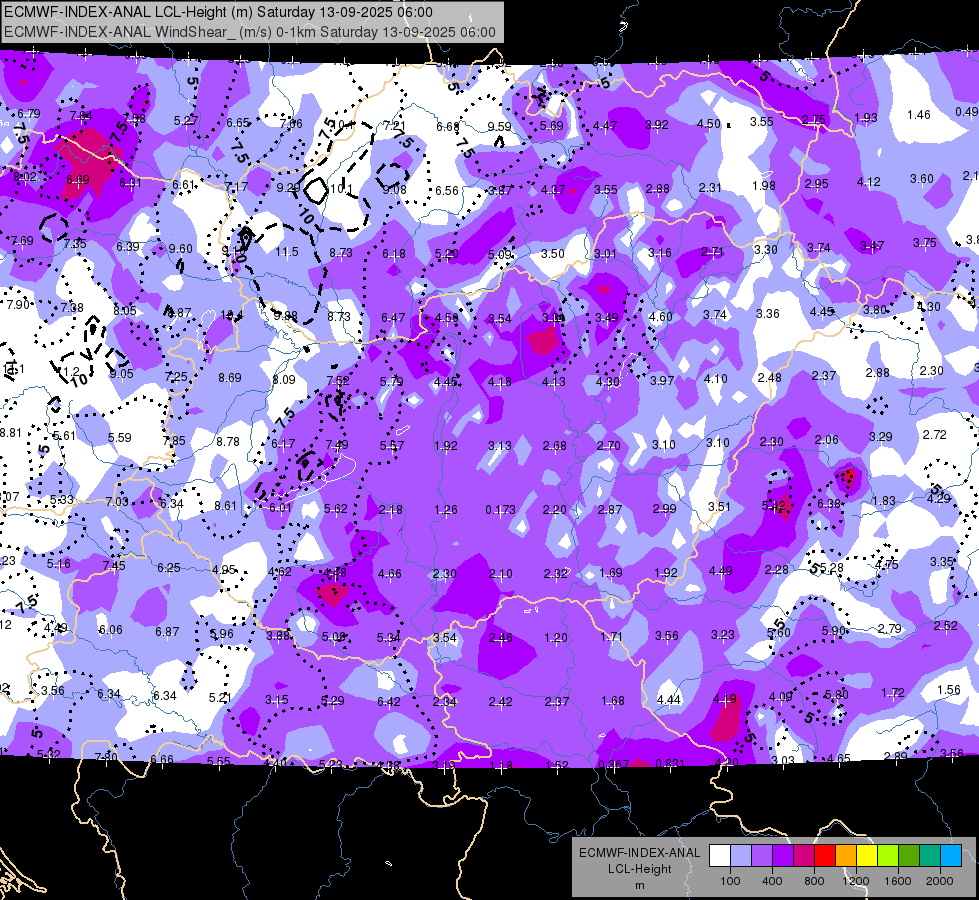Click the wind shear value 8.61
This screenshot has height=900, width=979.
pos(225,505)
